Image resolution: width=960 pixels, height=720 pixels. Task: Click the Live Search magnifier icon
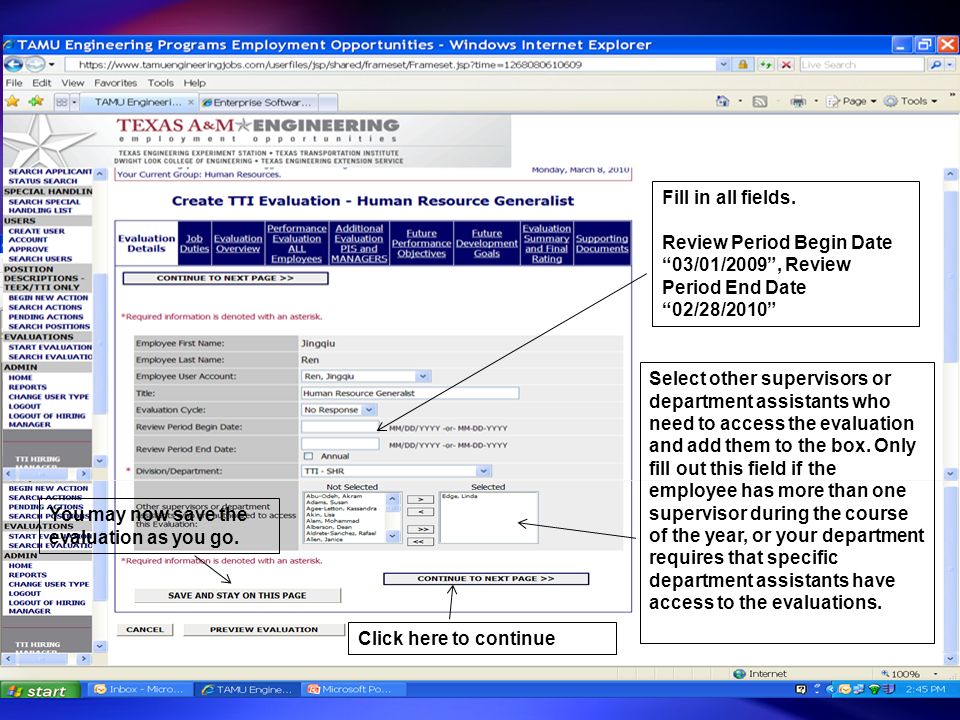936,64
